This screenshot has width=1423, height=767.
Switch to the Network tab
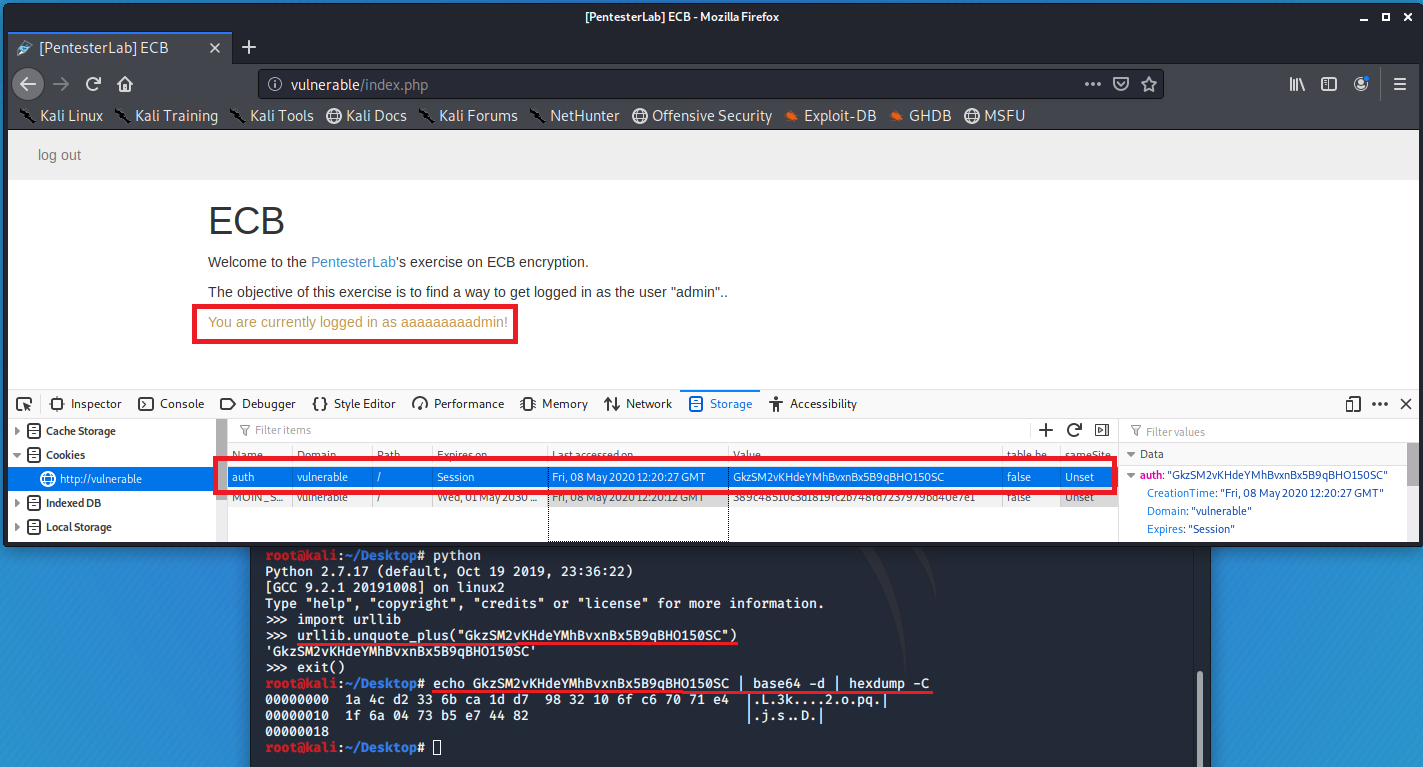pyautogui.click(x=638, y=404)
